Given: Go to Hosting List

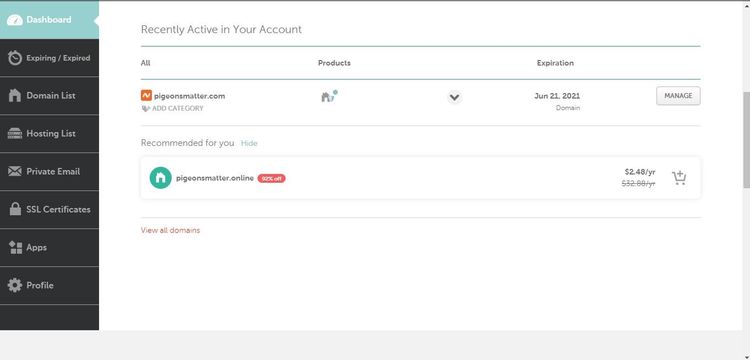Looking at the screenshot, I should (x=49, y=133).
